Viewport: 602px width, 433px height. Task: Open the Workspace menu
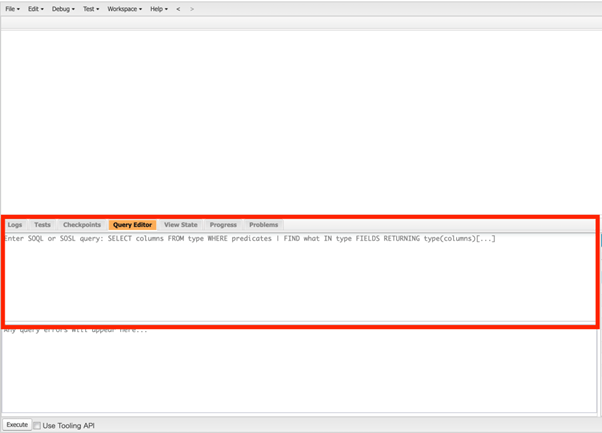[x=124, y=9]
